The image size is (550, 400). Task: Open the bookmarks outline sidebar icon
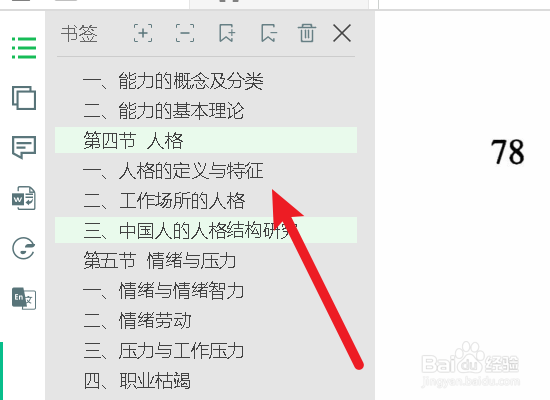click(24, 48)
